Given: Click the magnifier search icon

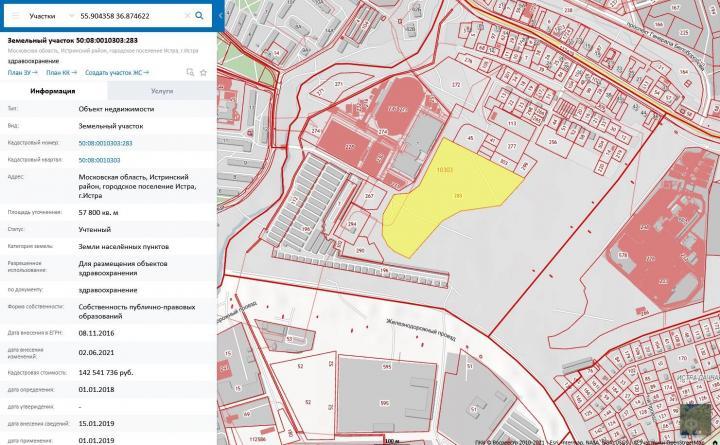Looking at the screenshot, I should 200,16.
